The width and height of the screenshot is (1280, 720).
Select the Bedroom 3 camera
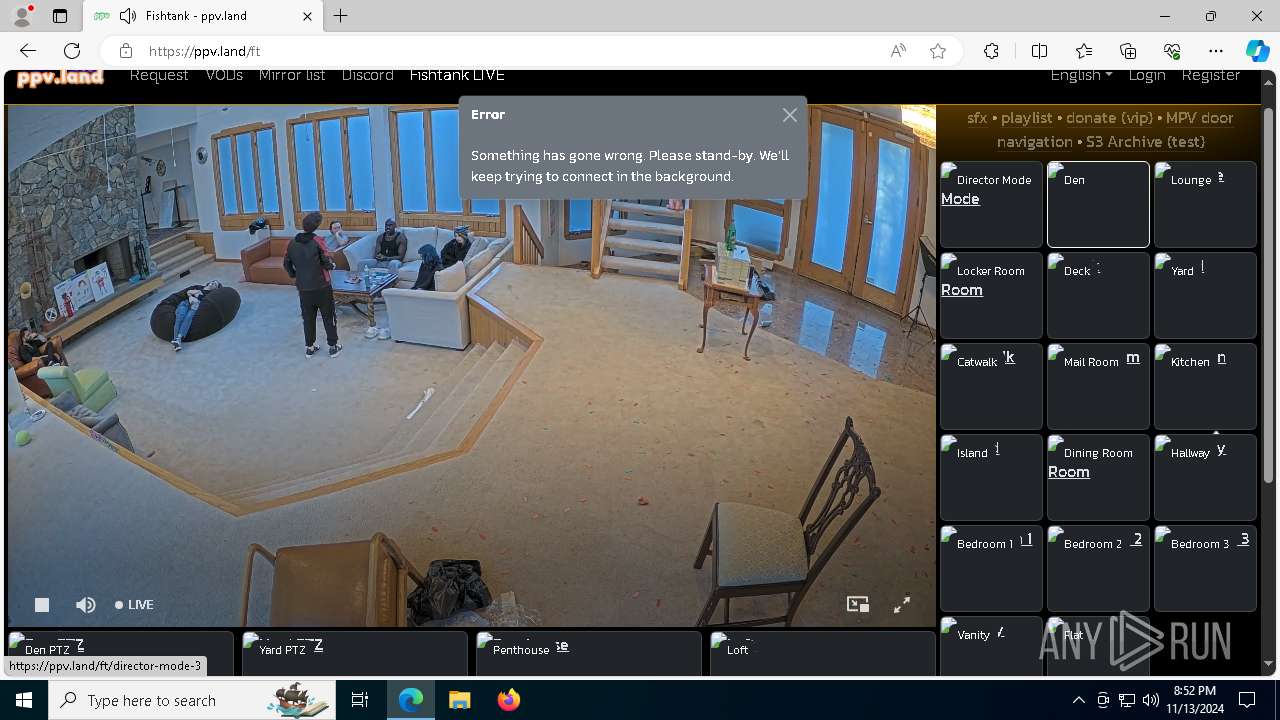click(1205, 568)
